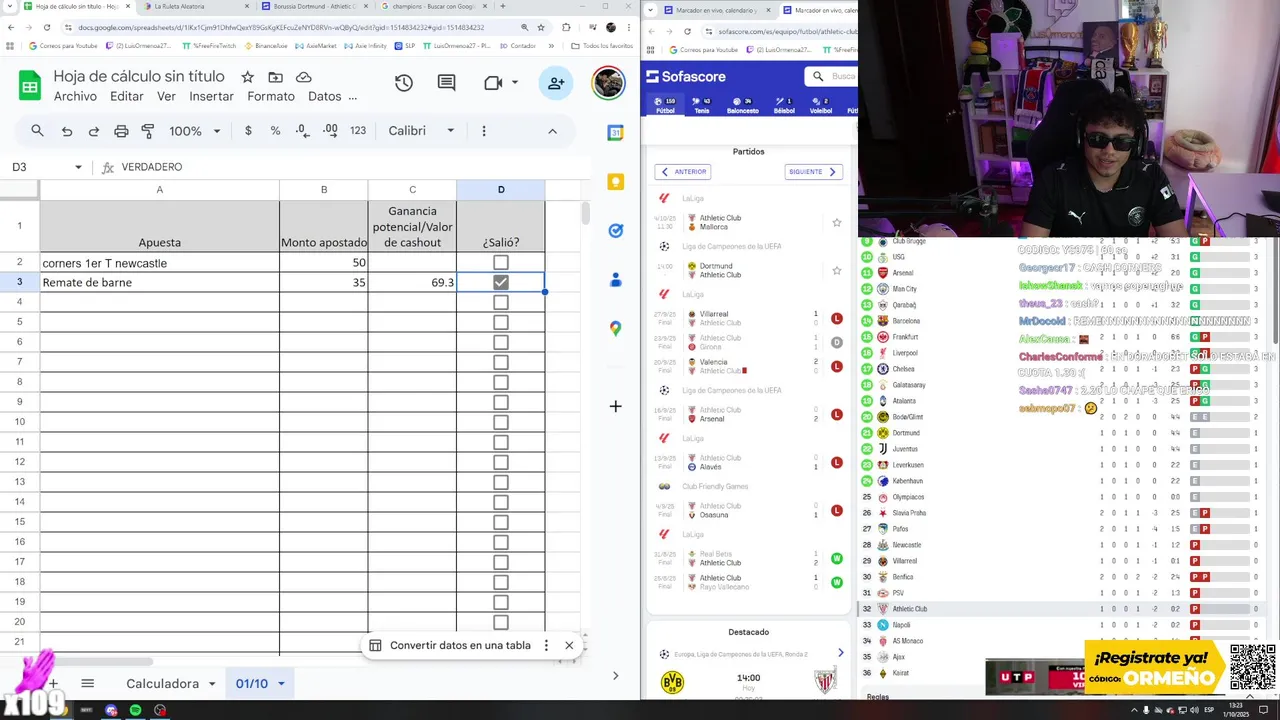Increase decimal places
The image size is (1280, 720).
tap(330, 131)
